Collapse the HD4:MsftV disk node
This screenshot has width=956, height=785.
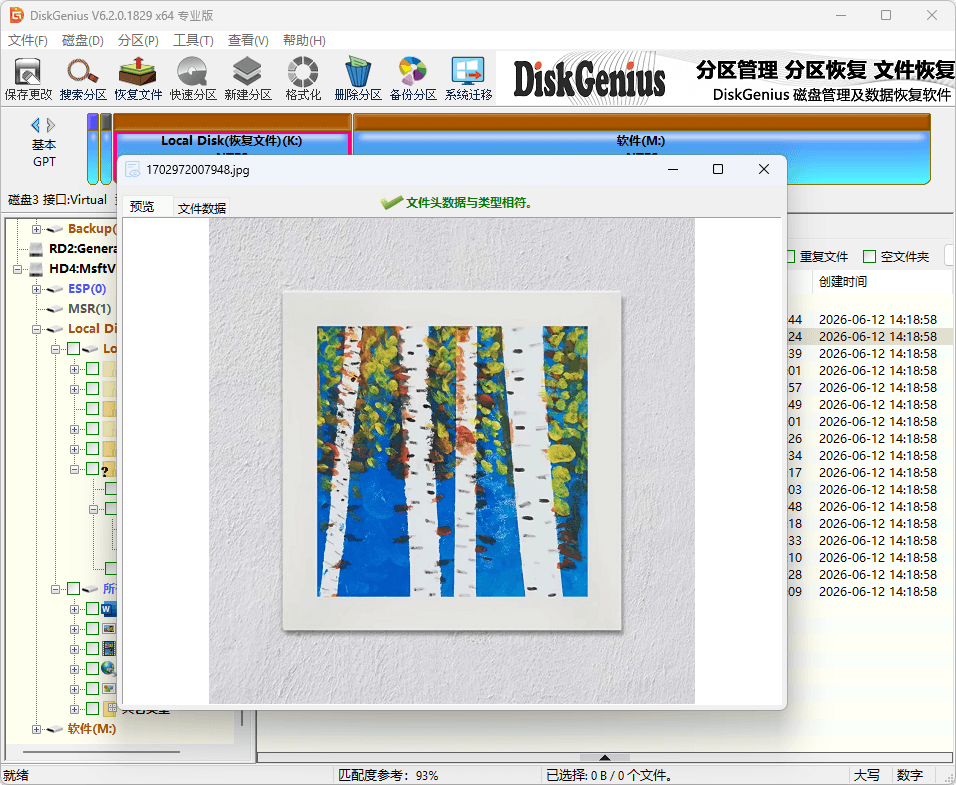tap(18, 269)
